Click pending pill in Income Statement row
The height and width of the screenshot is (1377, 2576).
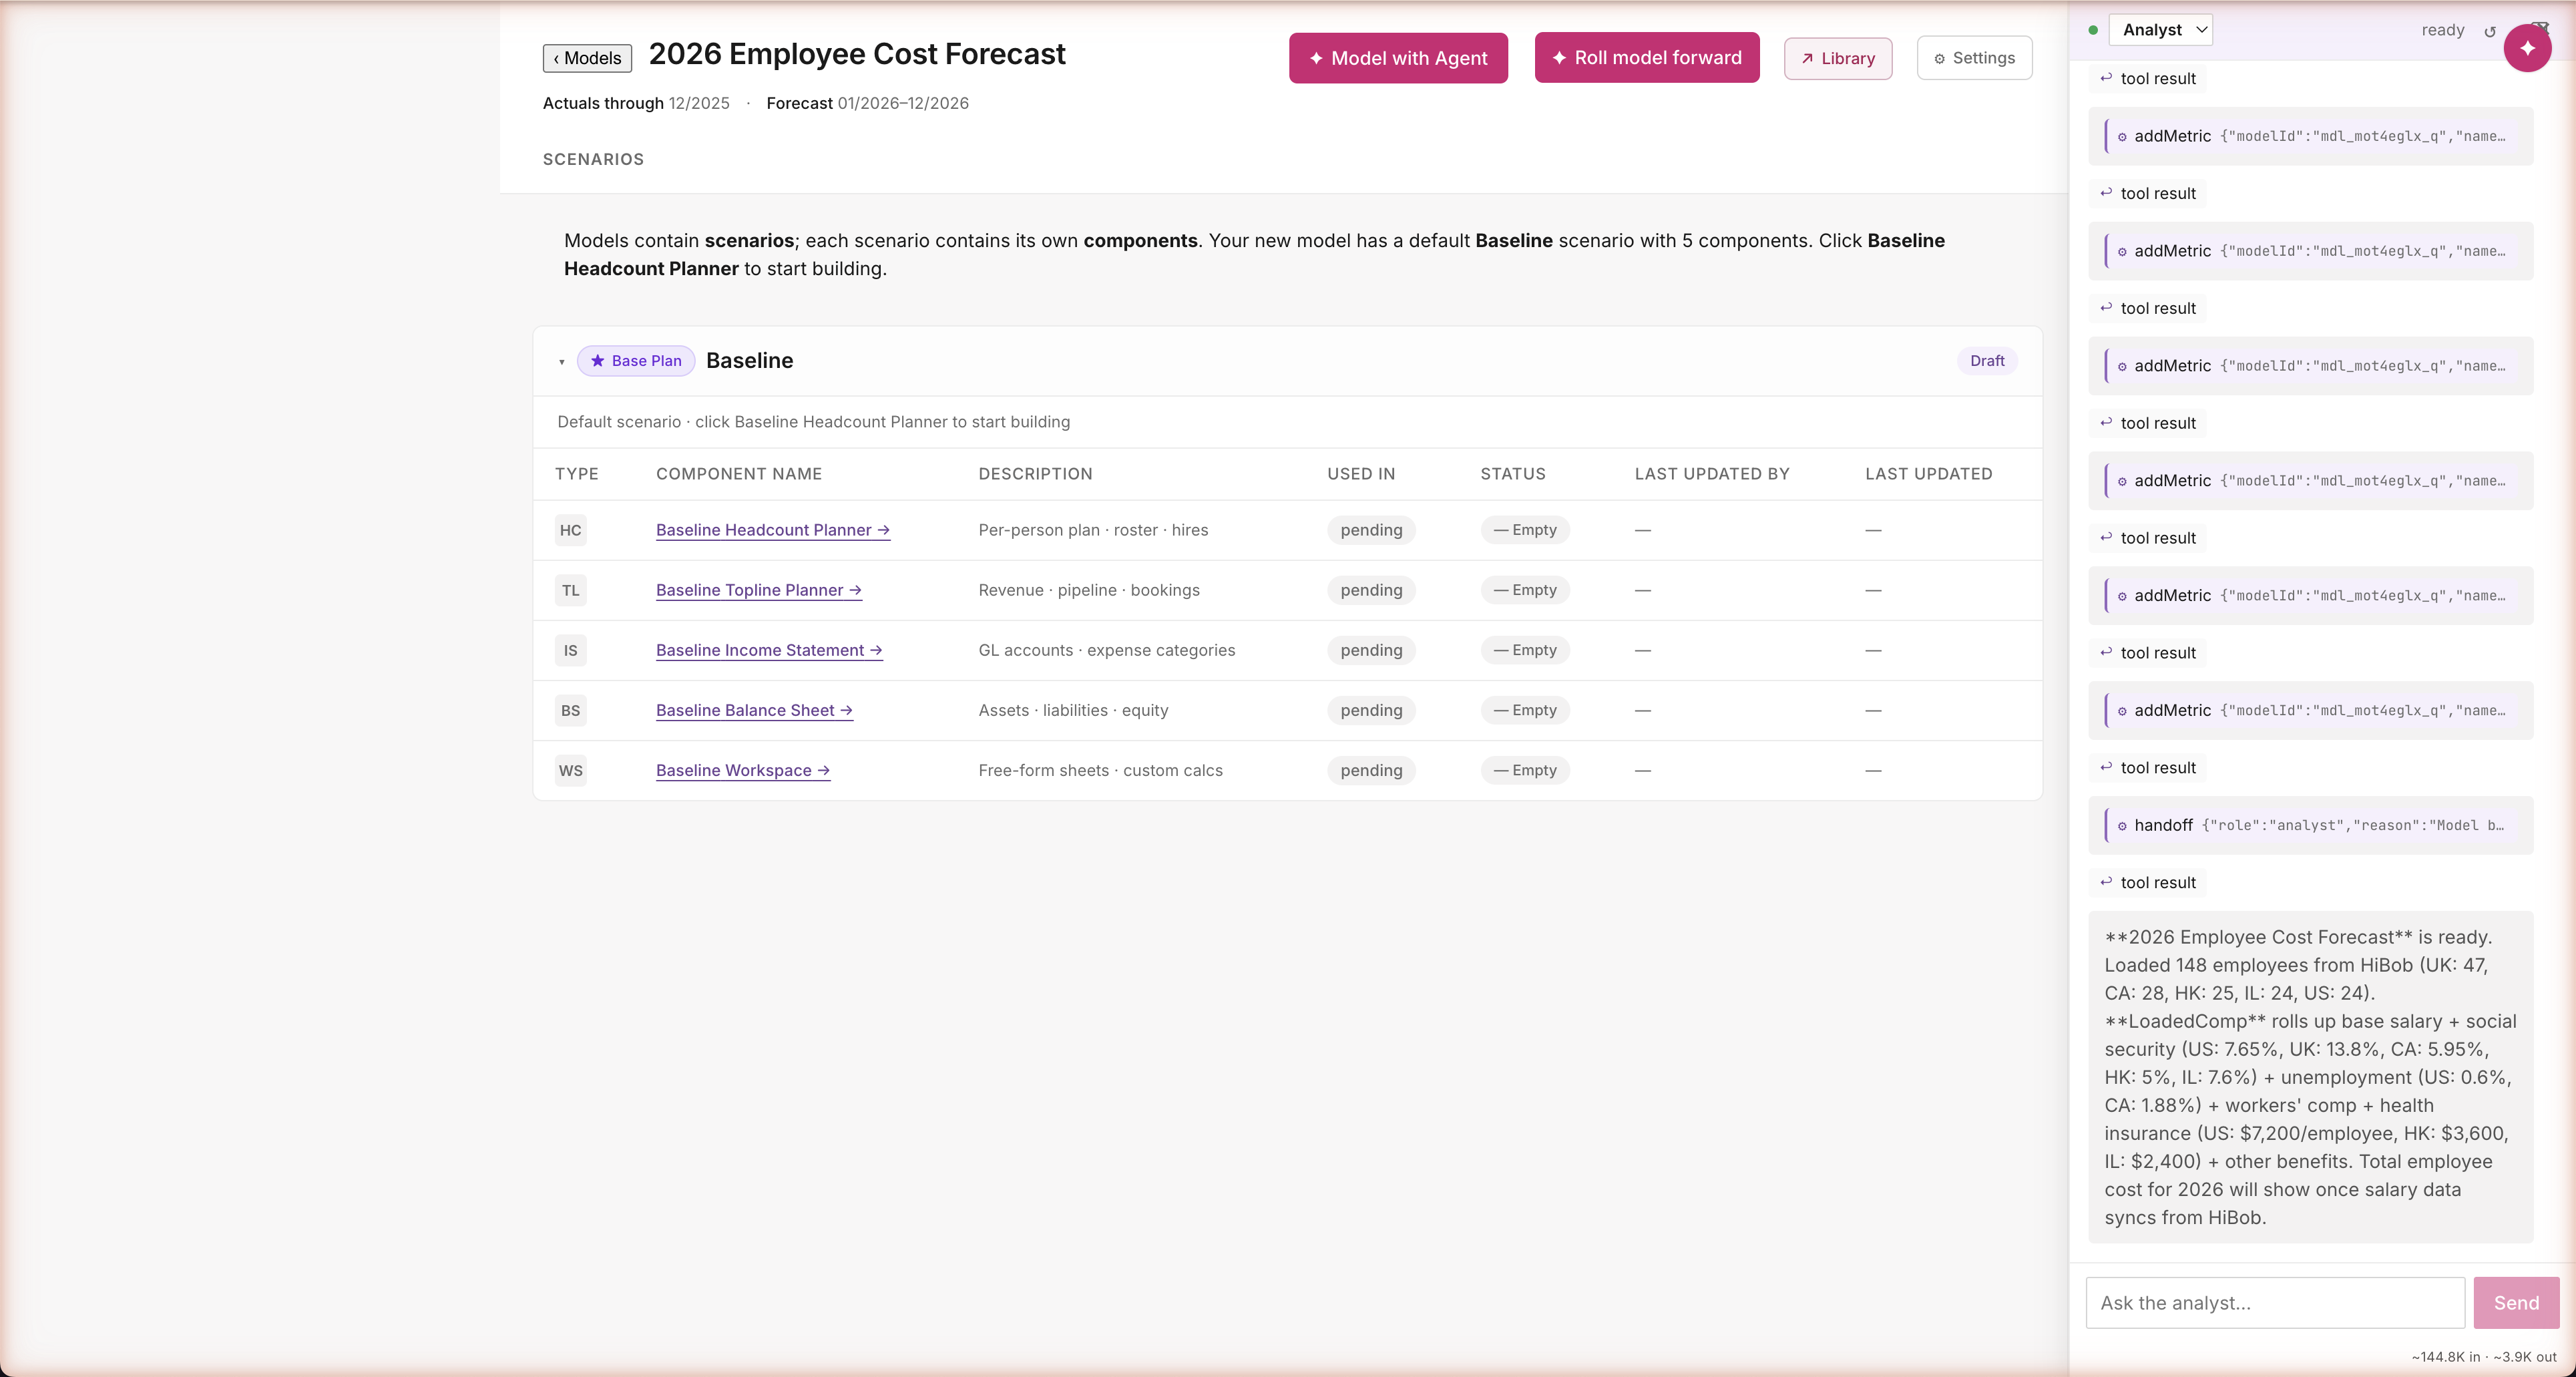click(x=1371, y=650)
